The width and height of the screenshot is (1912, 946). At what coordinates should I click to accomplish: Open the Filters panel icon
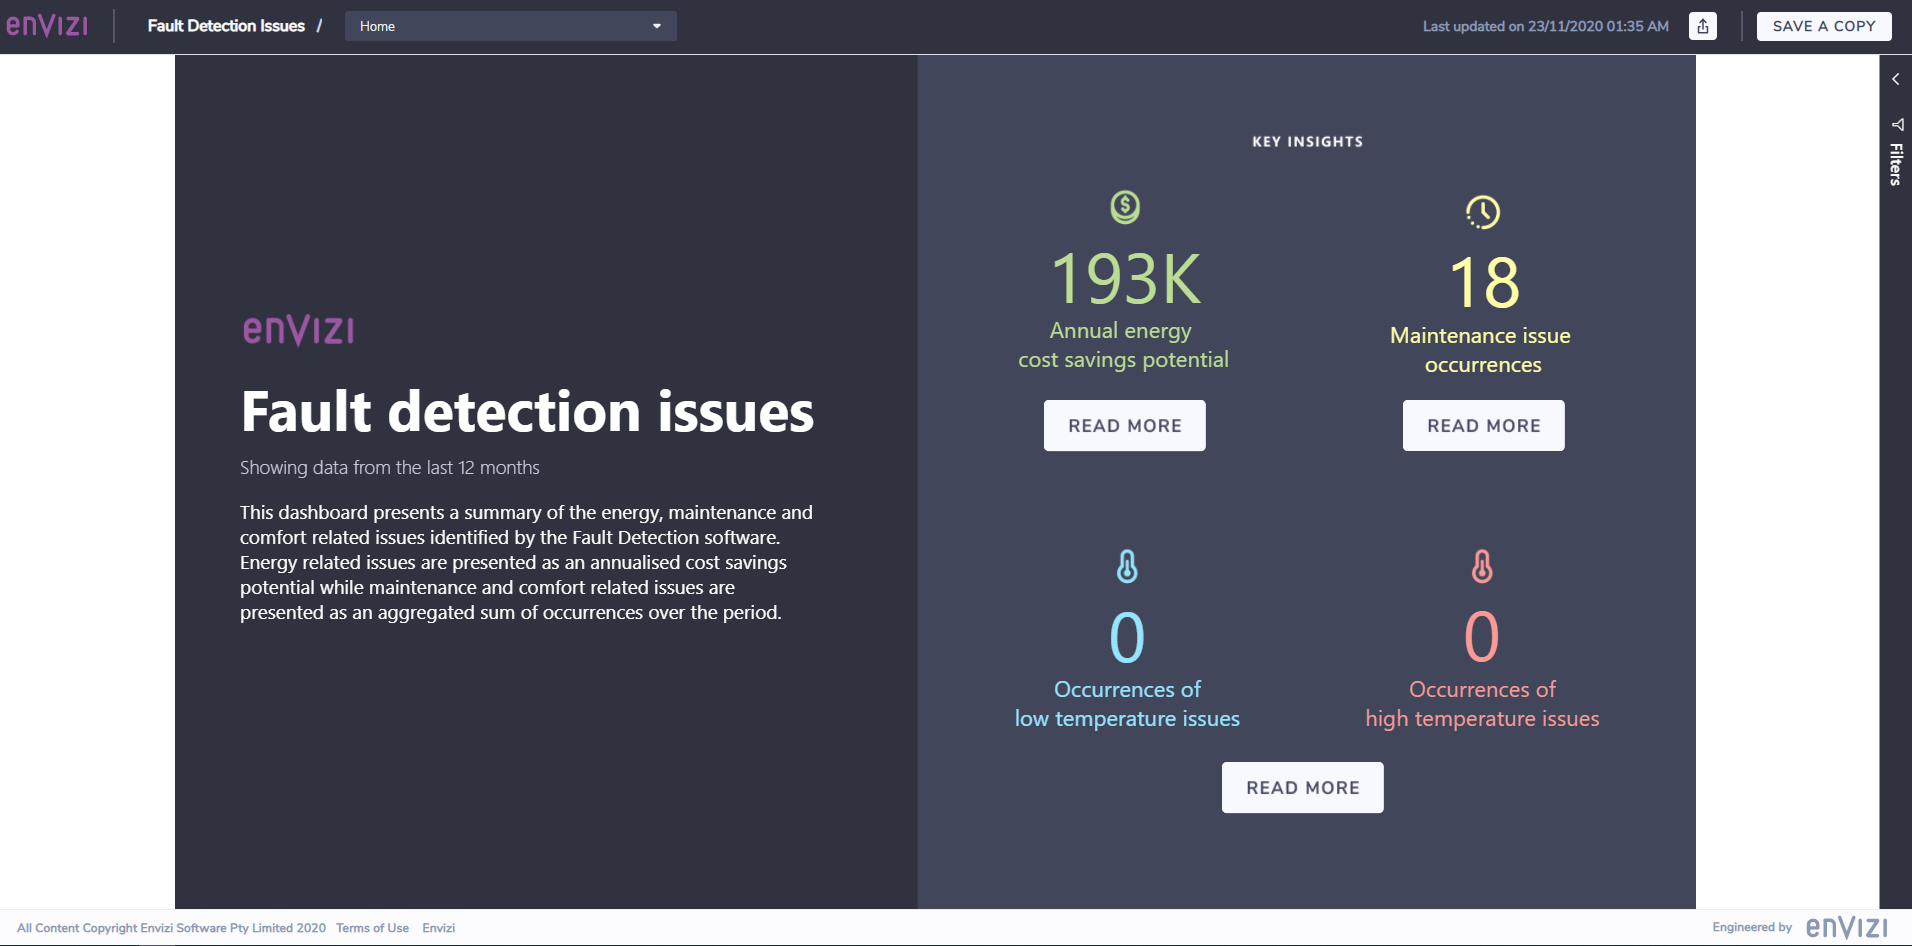[1896, 125]
